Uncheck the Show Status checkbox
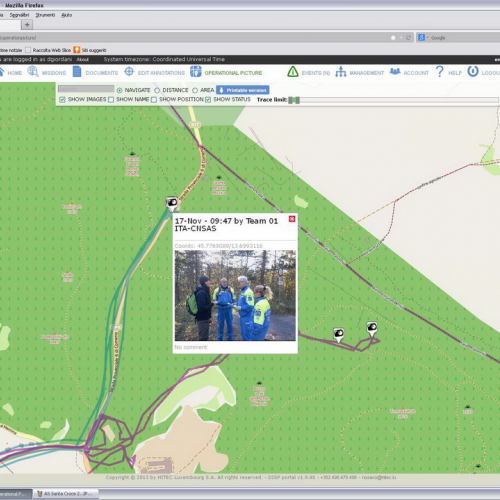500x500 pixels. [208, 99]
